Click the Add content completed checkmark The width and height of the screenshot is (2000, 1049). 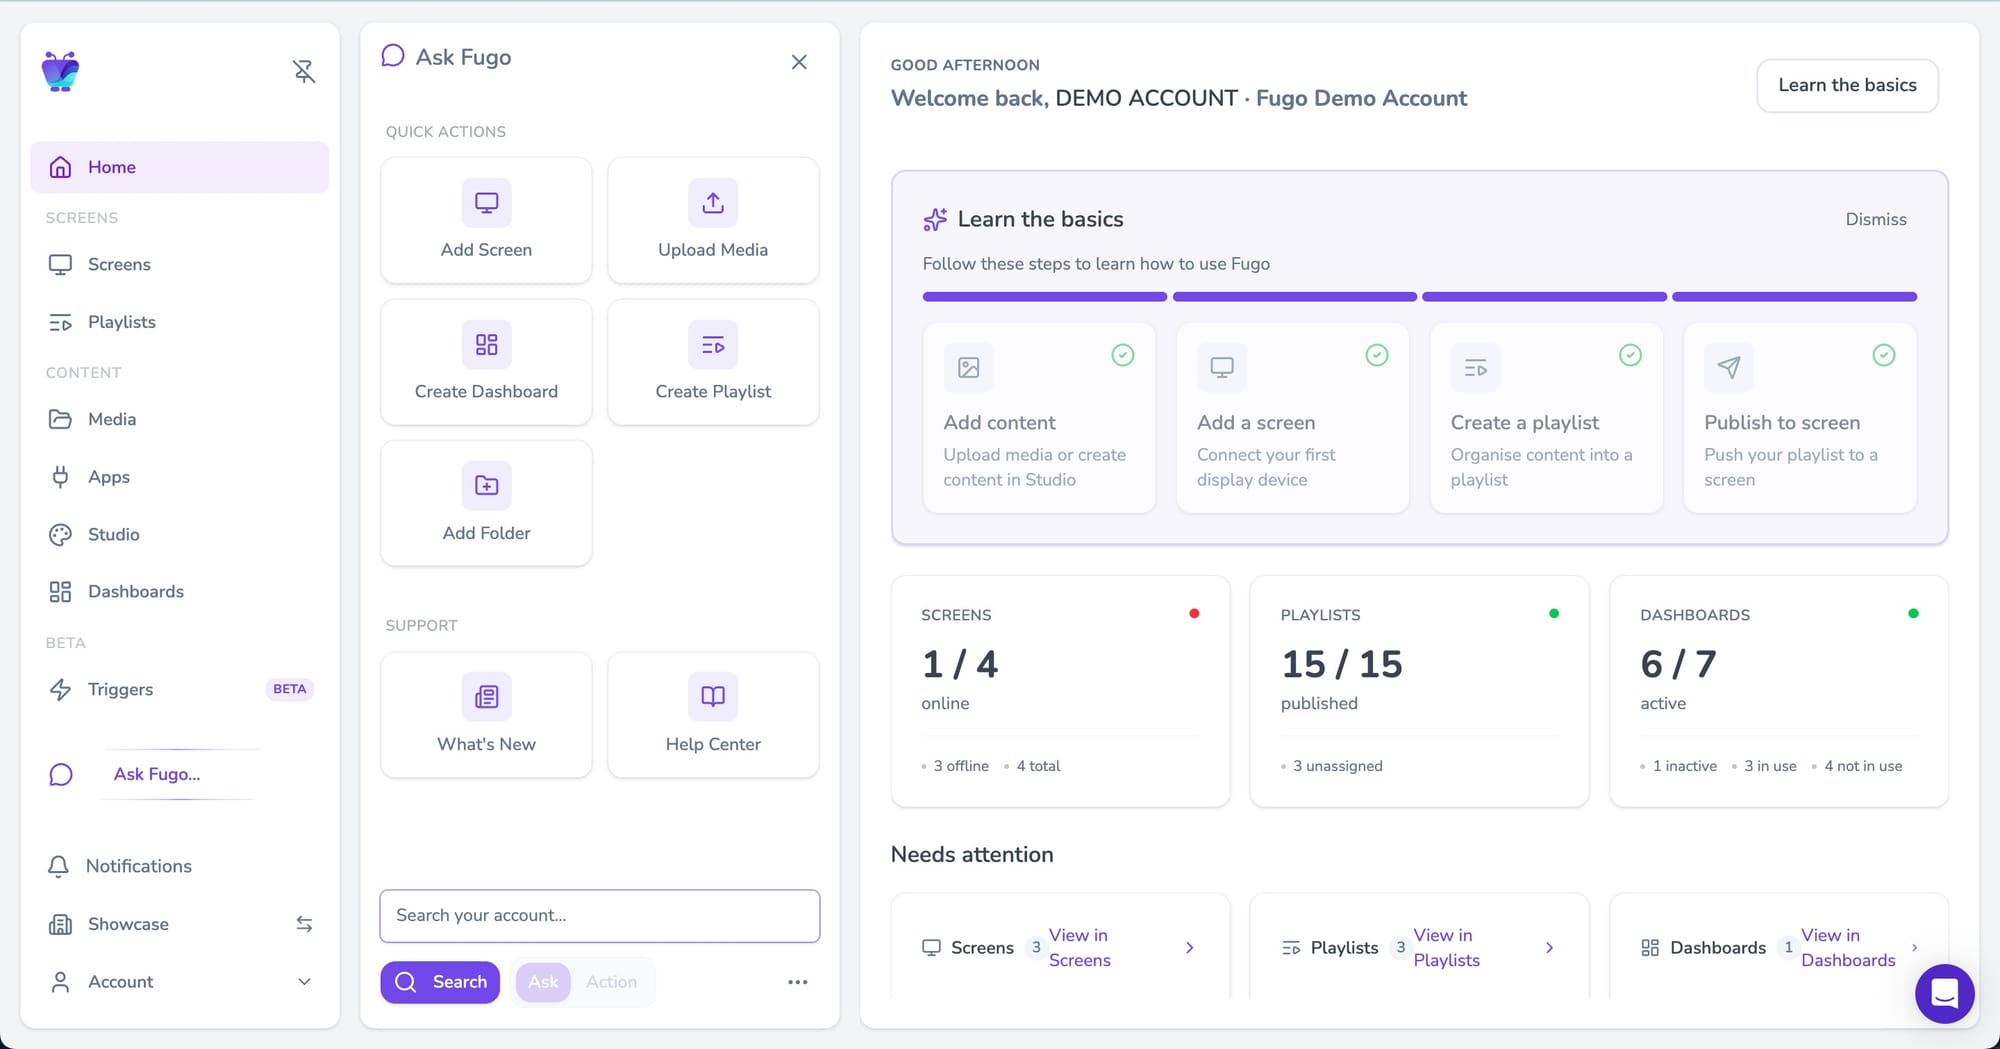pyautogui.click(x=1123, y=355)
